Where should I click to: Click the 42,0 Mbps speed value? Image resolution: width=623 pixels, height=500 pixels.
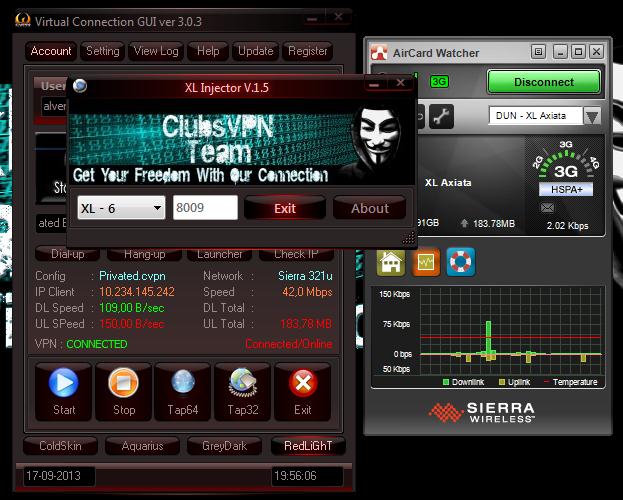click(307, 292)
